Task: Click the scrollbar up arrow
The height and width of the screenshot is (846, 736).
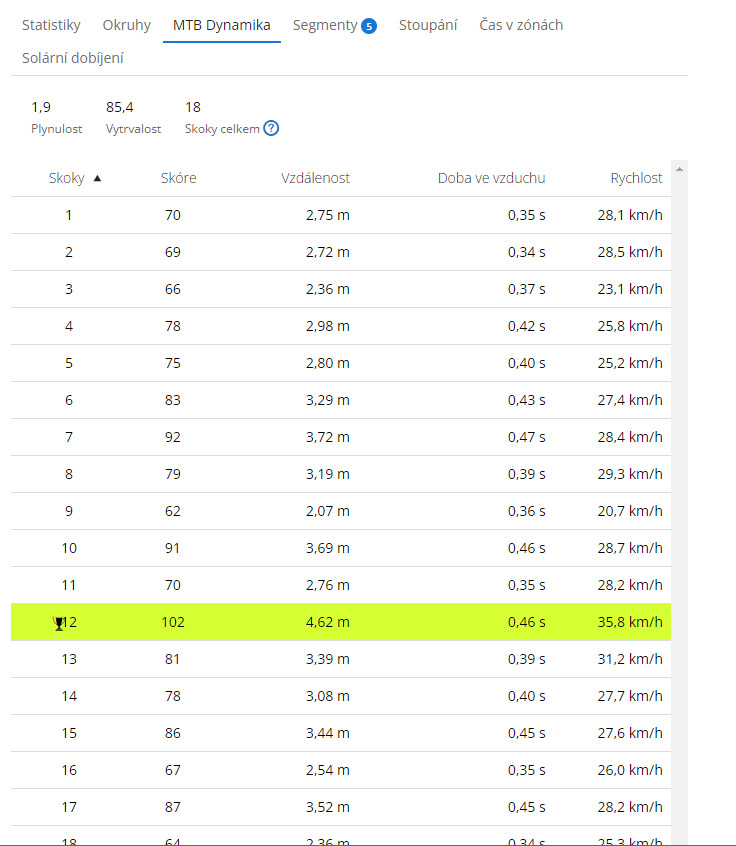Action: [x=680, y=169]
